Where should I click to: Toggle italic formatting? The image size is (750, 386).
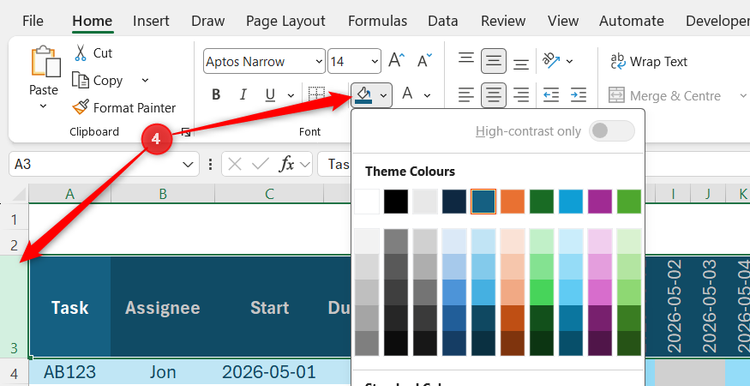[243, 95]
